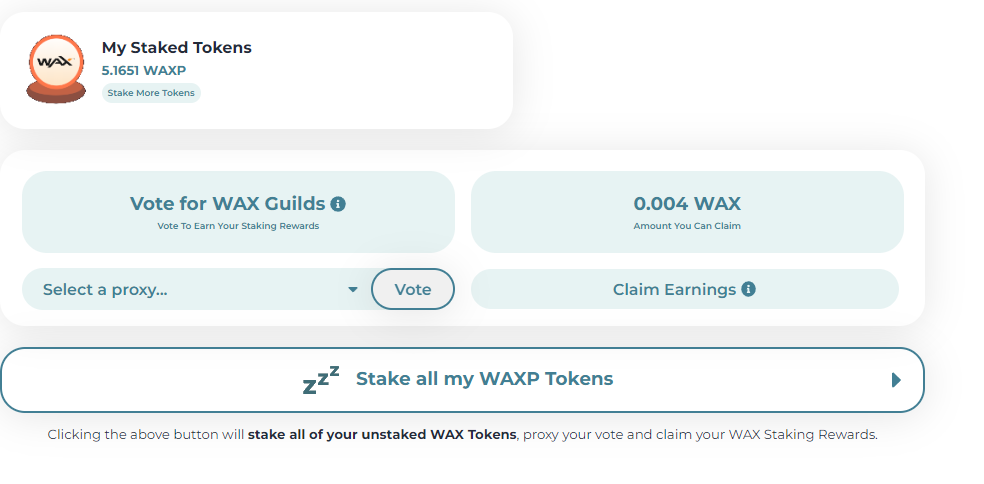Image resolution: width=984 pixels, height=484 pixels.
Task: Select Stake all my WAXP Tokens label
Action: [484, 379]
